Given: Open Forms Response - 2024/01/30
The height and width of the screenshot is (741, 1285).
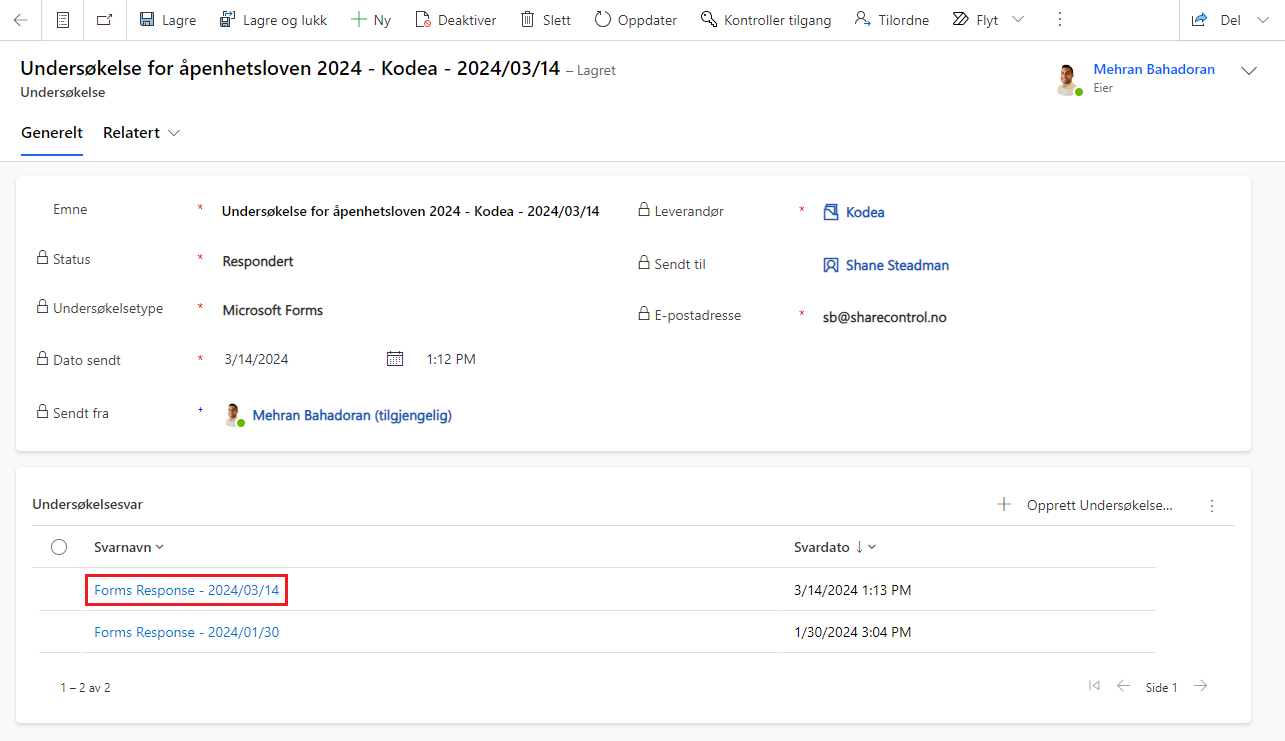Looking at the screenshot, I should click(186, 632).
